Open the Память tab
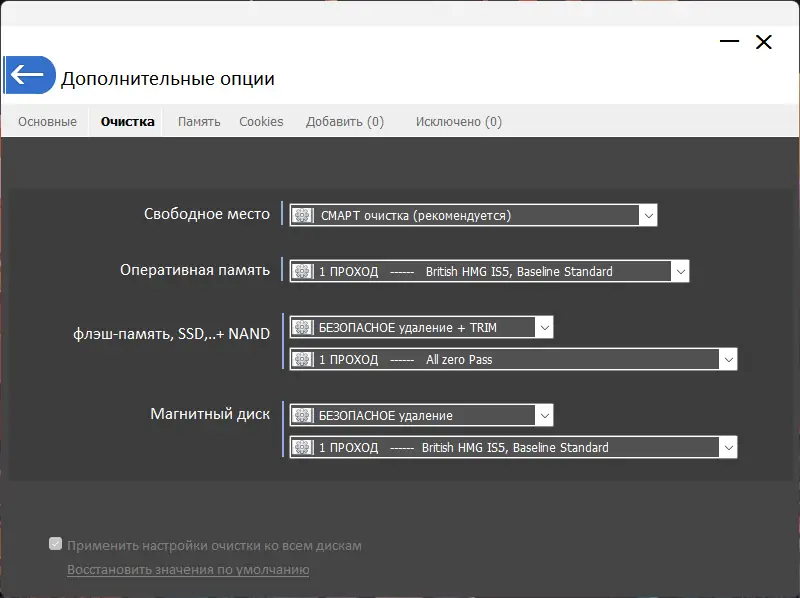This screenshot has height=598, width=800. (199, 122)
